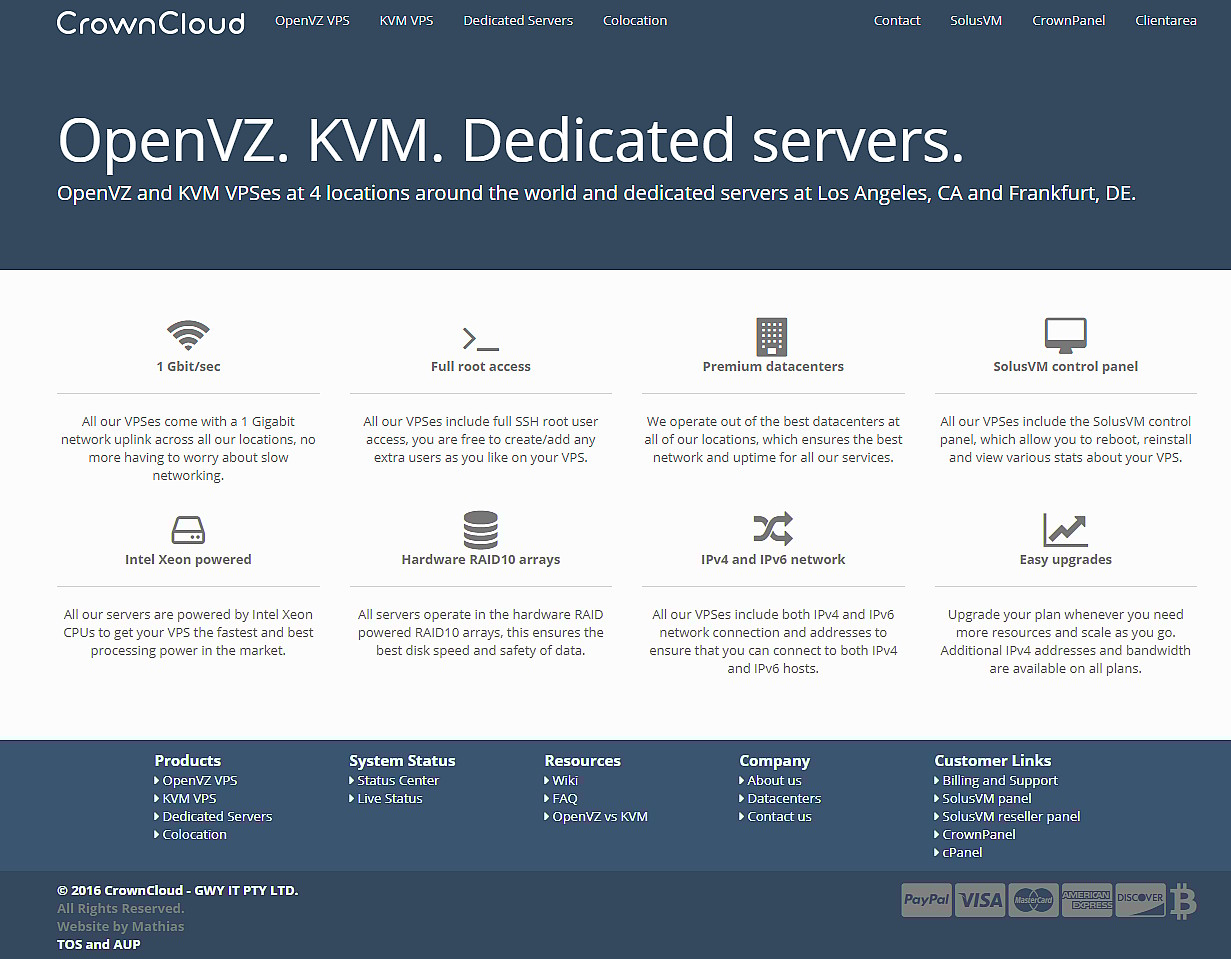
Task: Open the OpenVZ vs KVM resource link
Action: tap(600, 816)
